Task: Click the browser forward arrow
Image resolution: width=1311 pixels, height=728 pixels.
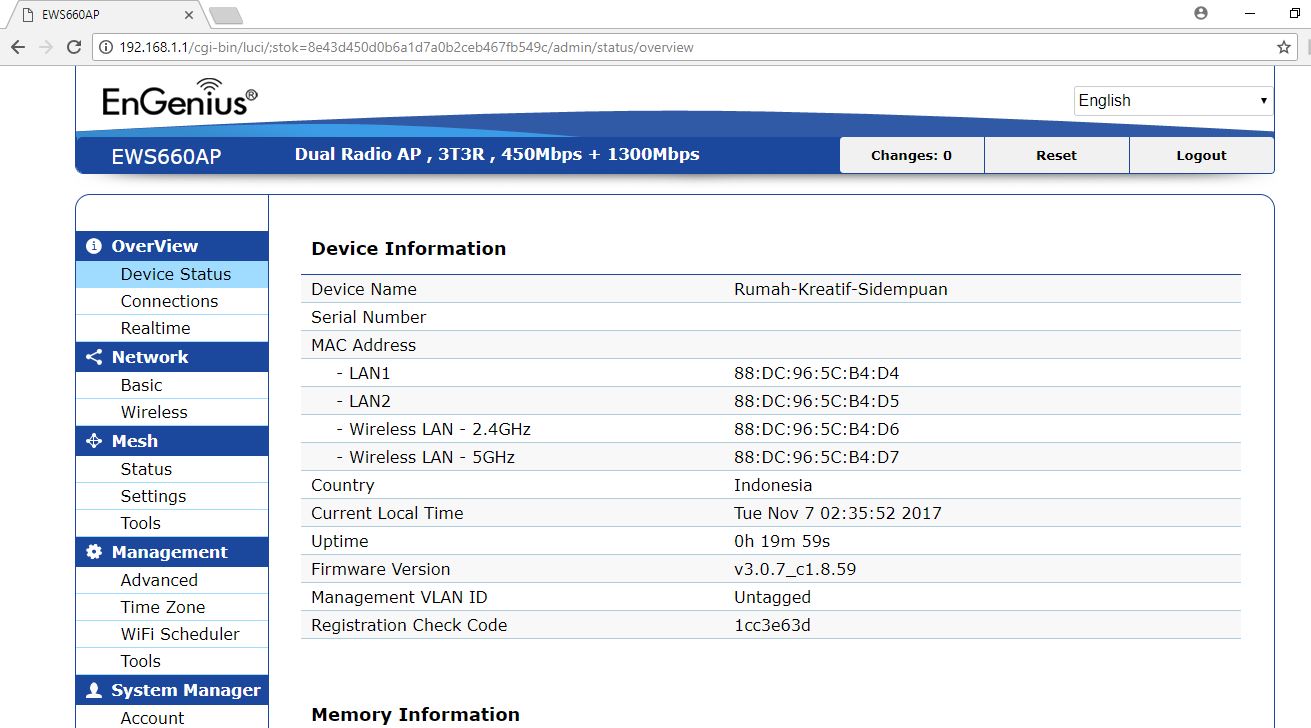Action: pos(46,47)
